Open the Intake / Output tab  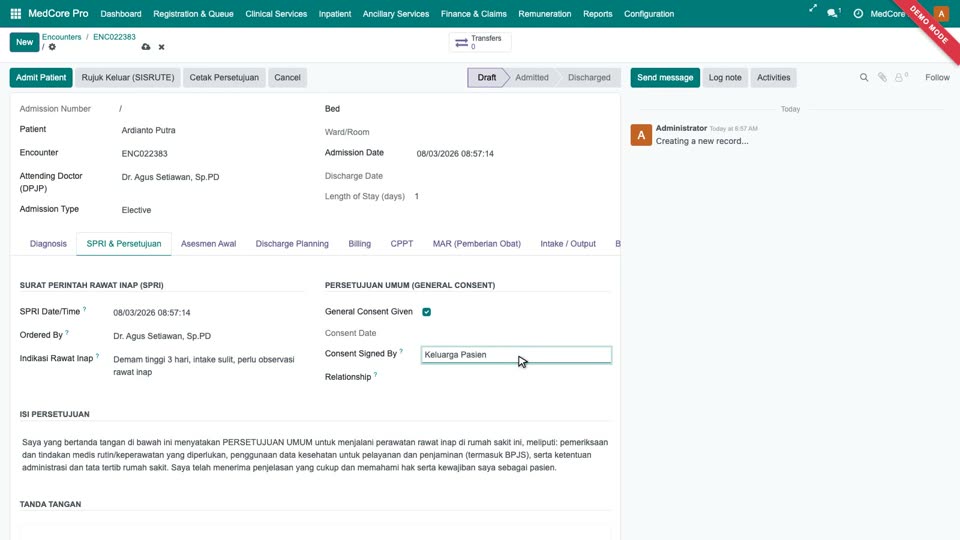(568, 244)
